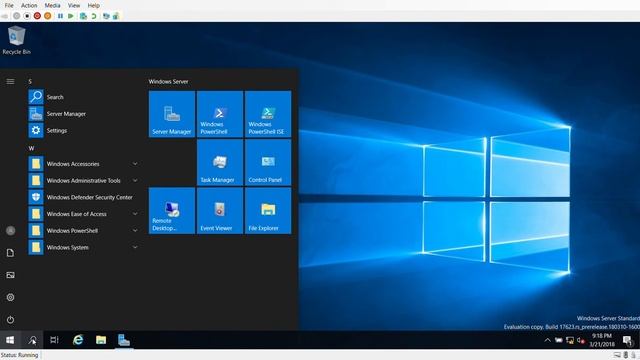
Task: Open the Help menu
Action: tap(93, 5)
